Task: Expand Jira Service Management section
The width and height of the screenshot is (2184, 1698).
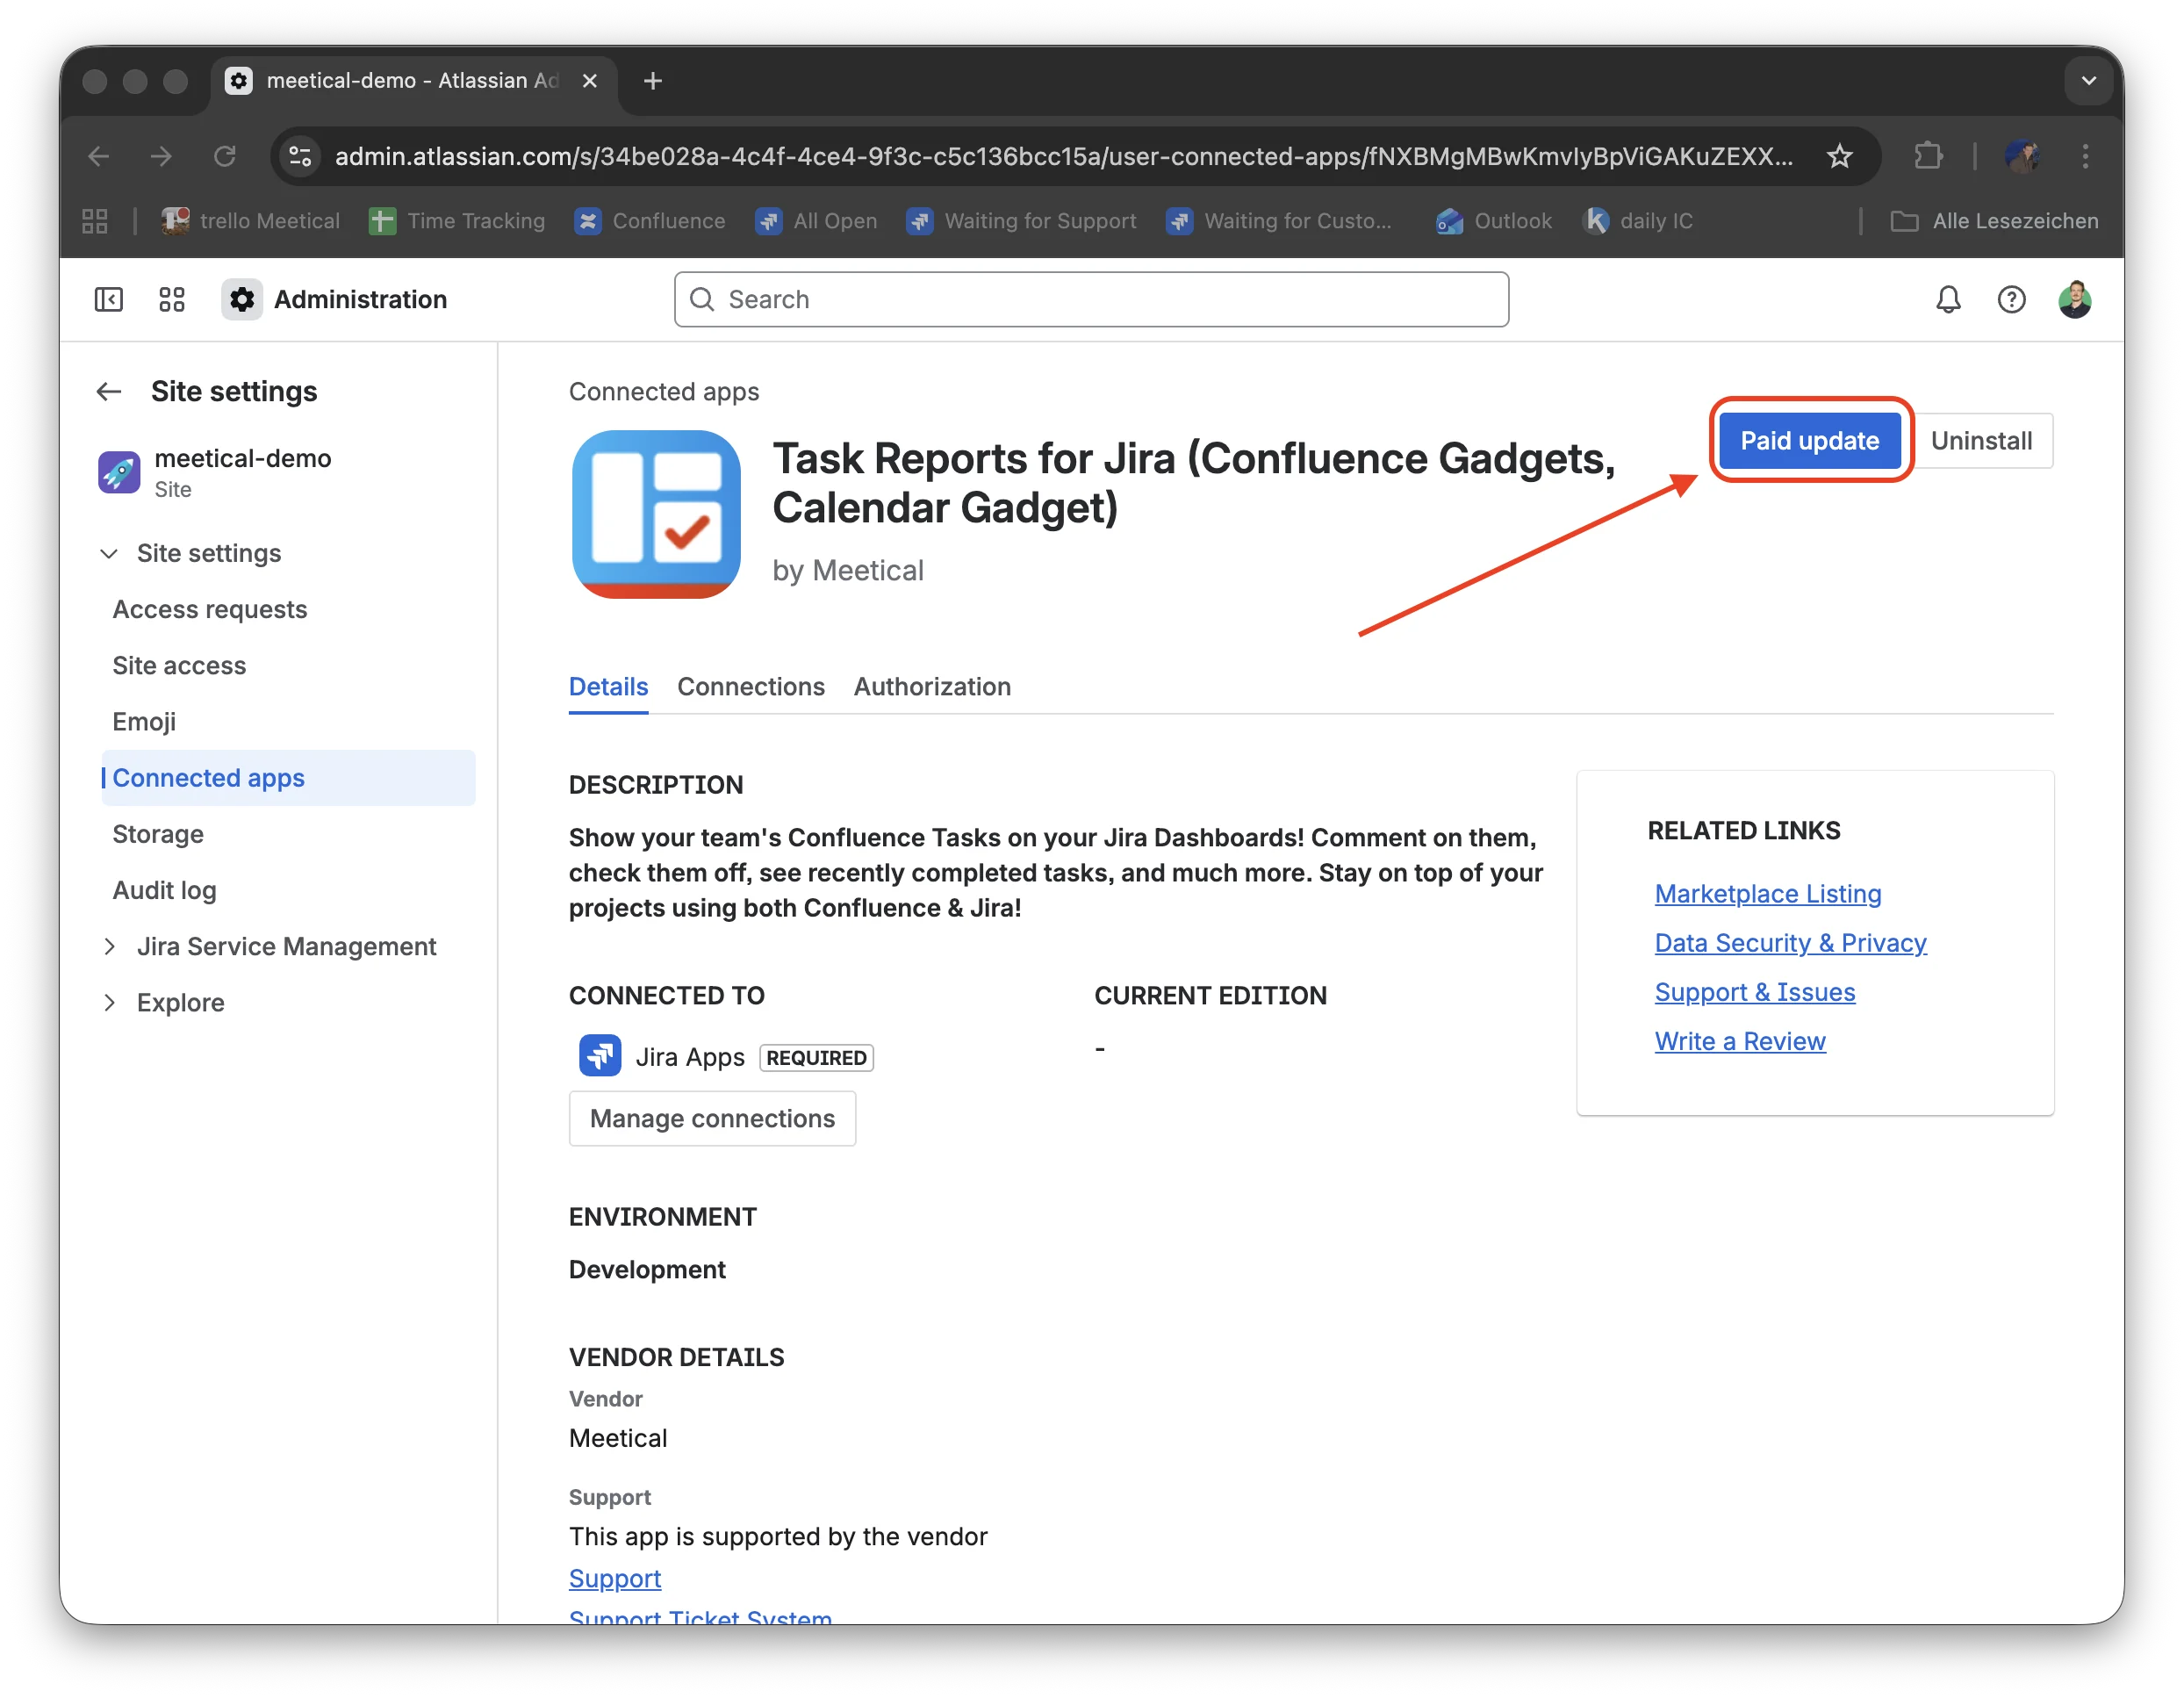Action: [109, 946]
